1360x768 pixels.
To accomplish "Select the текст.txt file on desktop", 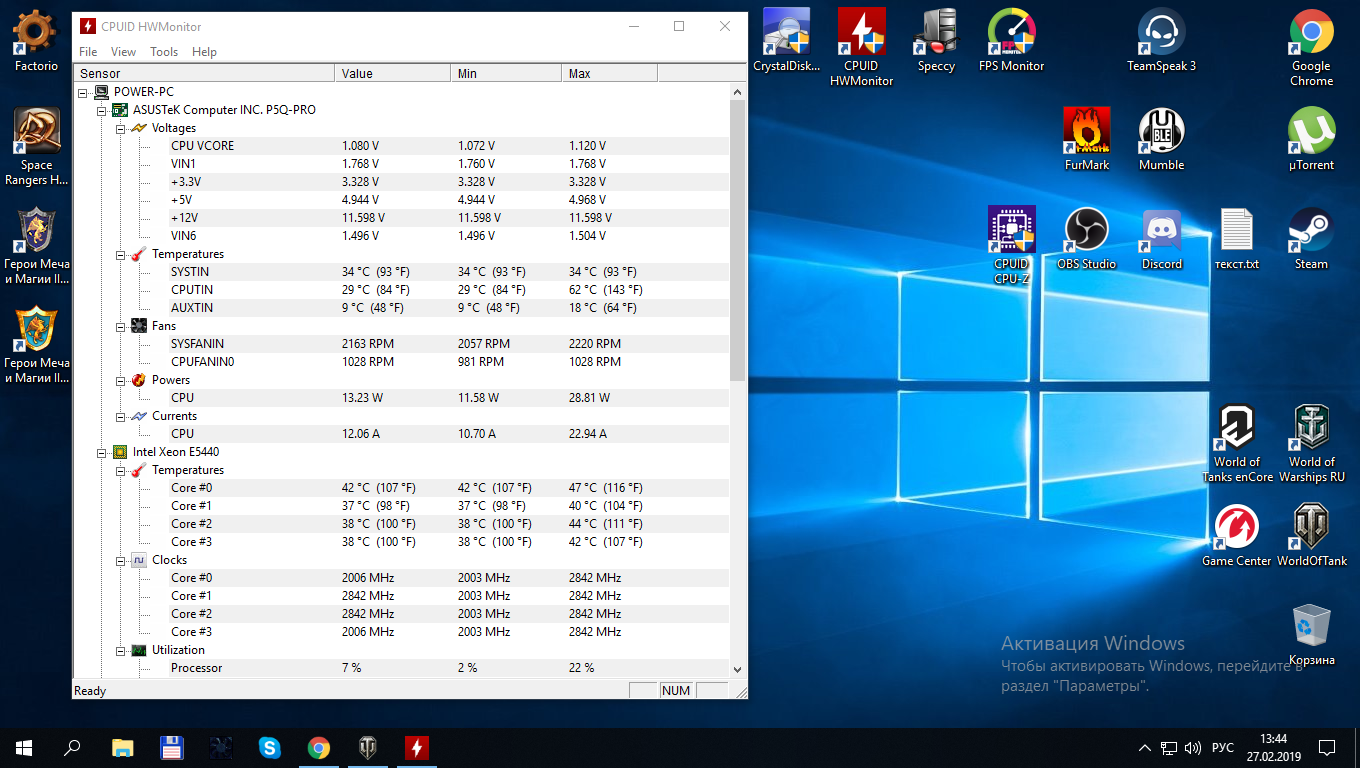I will tap(1236, 239).
